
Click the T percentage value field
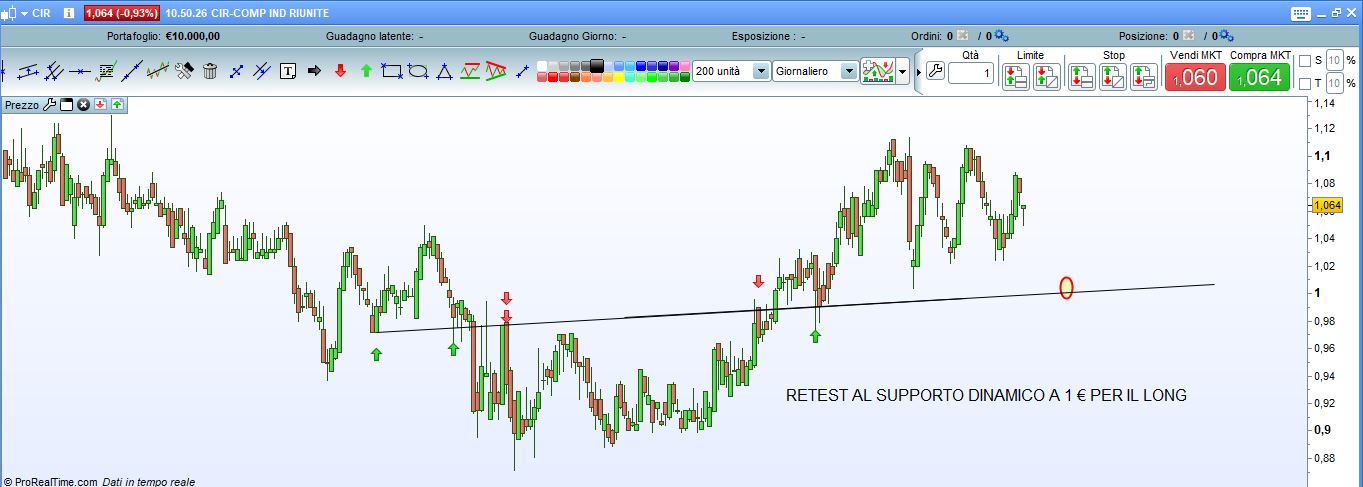1333,83
